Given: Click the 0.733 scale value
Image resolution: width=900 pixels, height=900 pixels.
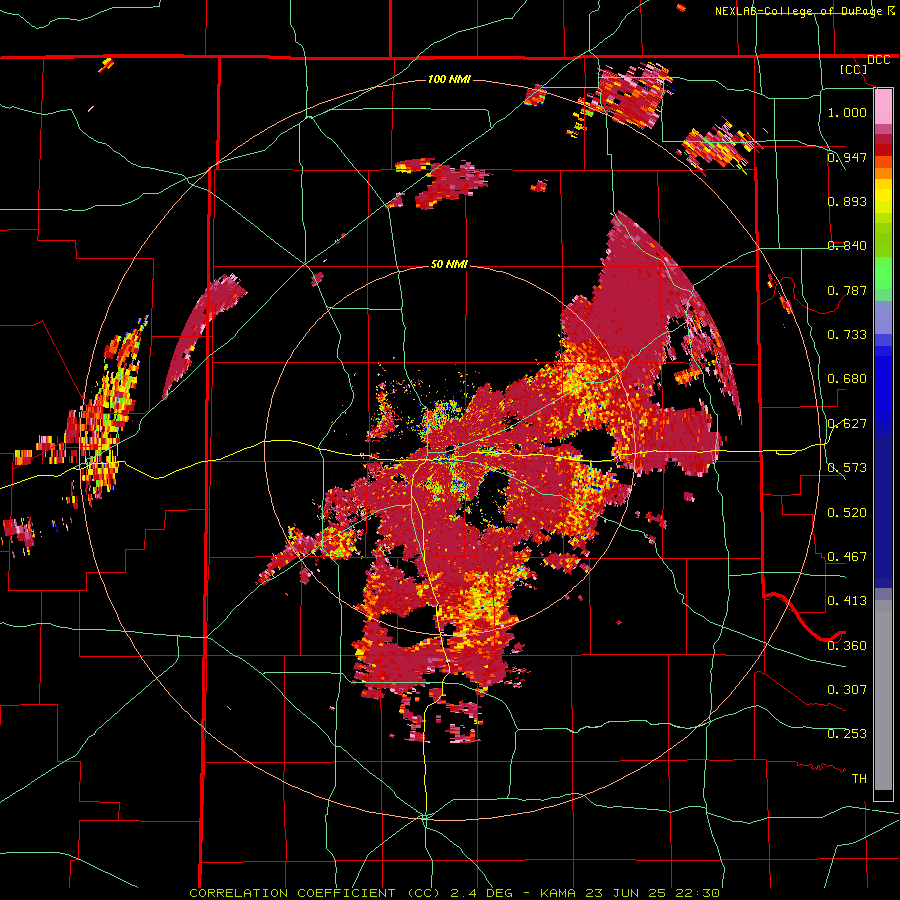Looking at the screenshot, I should coord(847,335).
